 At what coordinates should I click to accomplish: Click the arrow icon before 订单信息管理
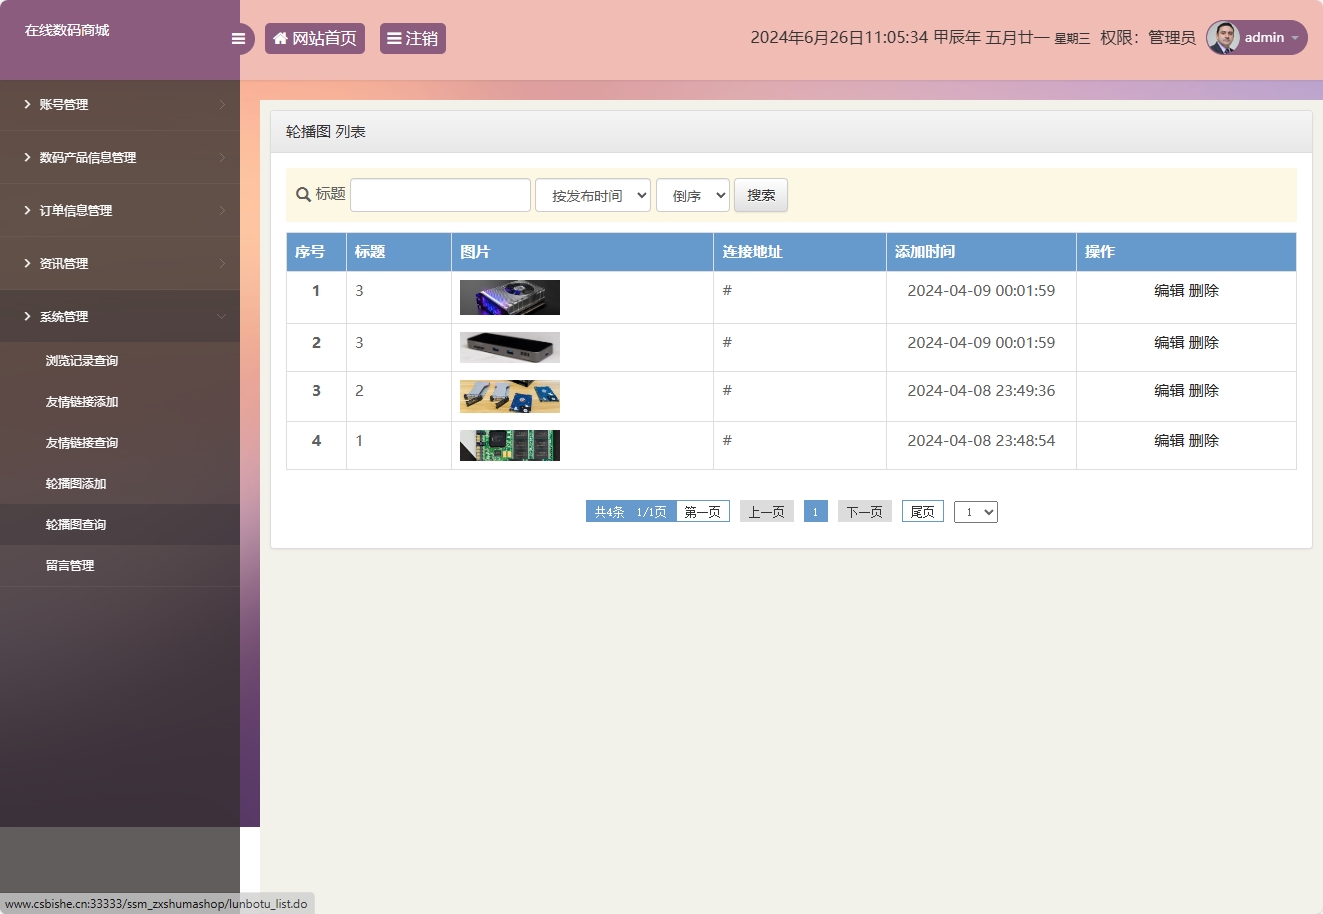[x=26, y=210]
